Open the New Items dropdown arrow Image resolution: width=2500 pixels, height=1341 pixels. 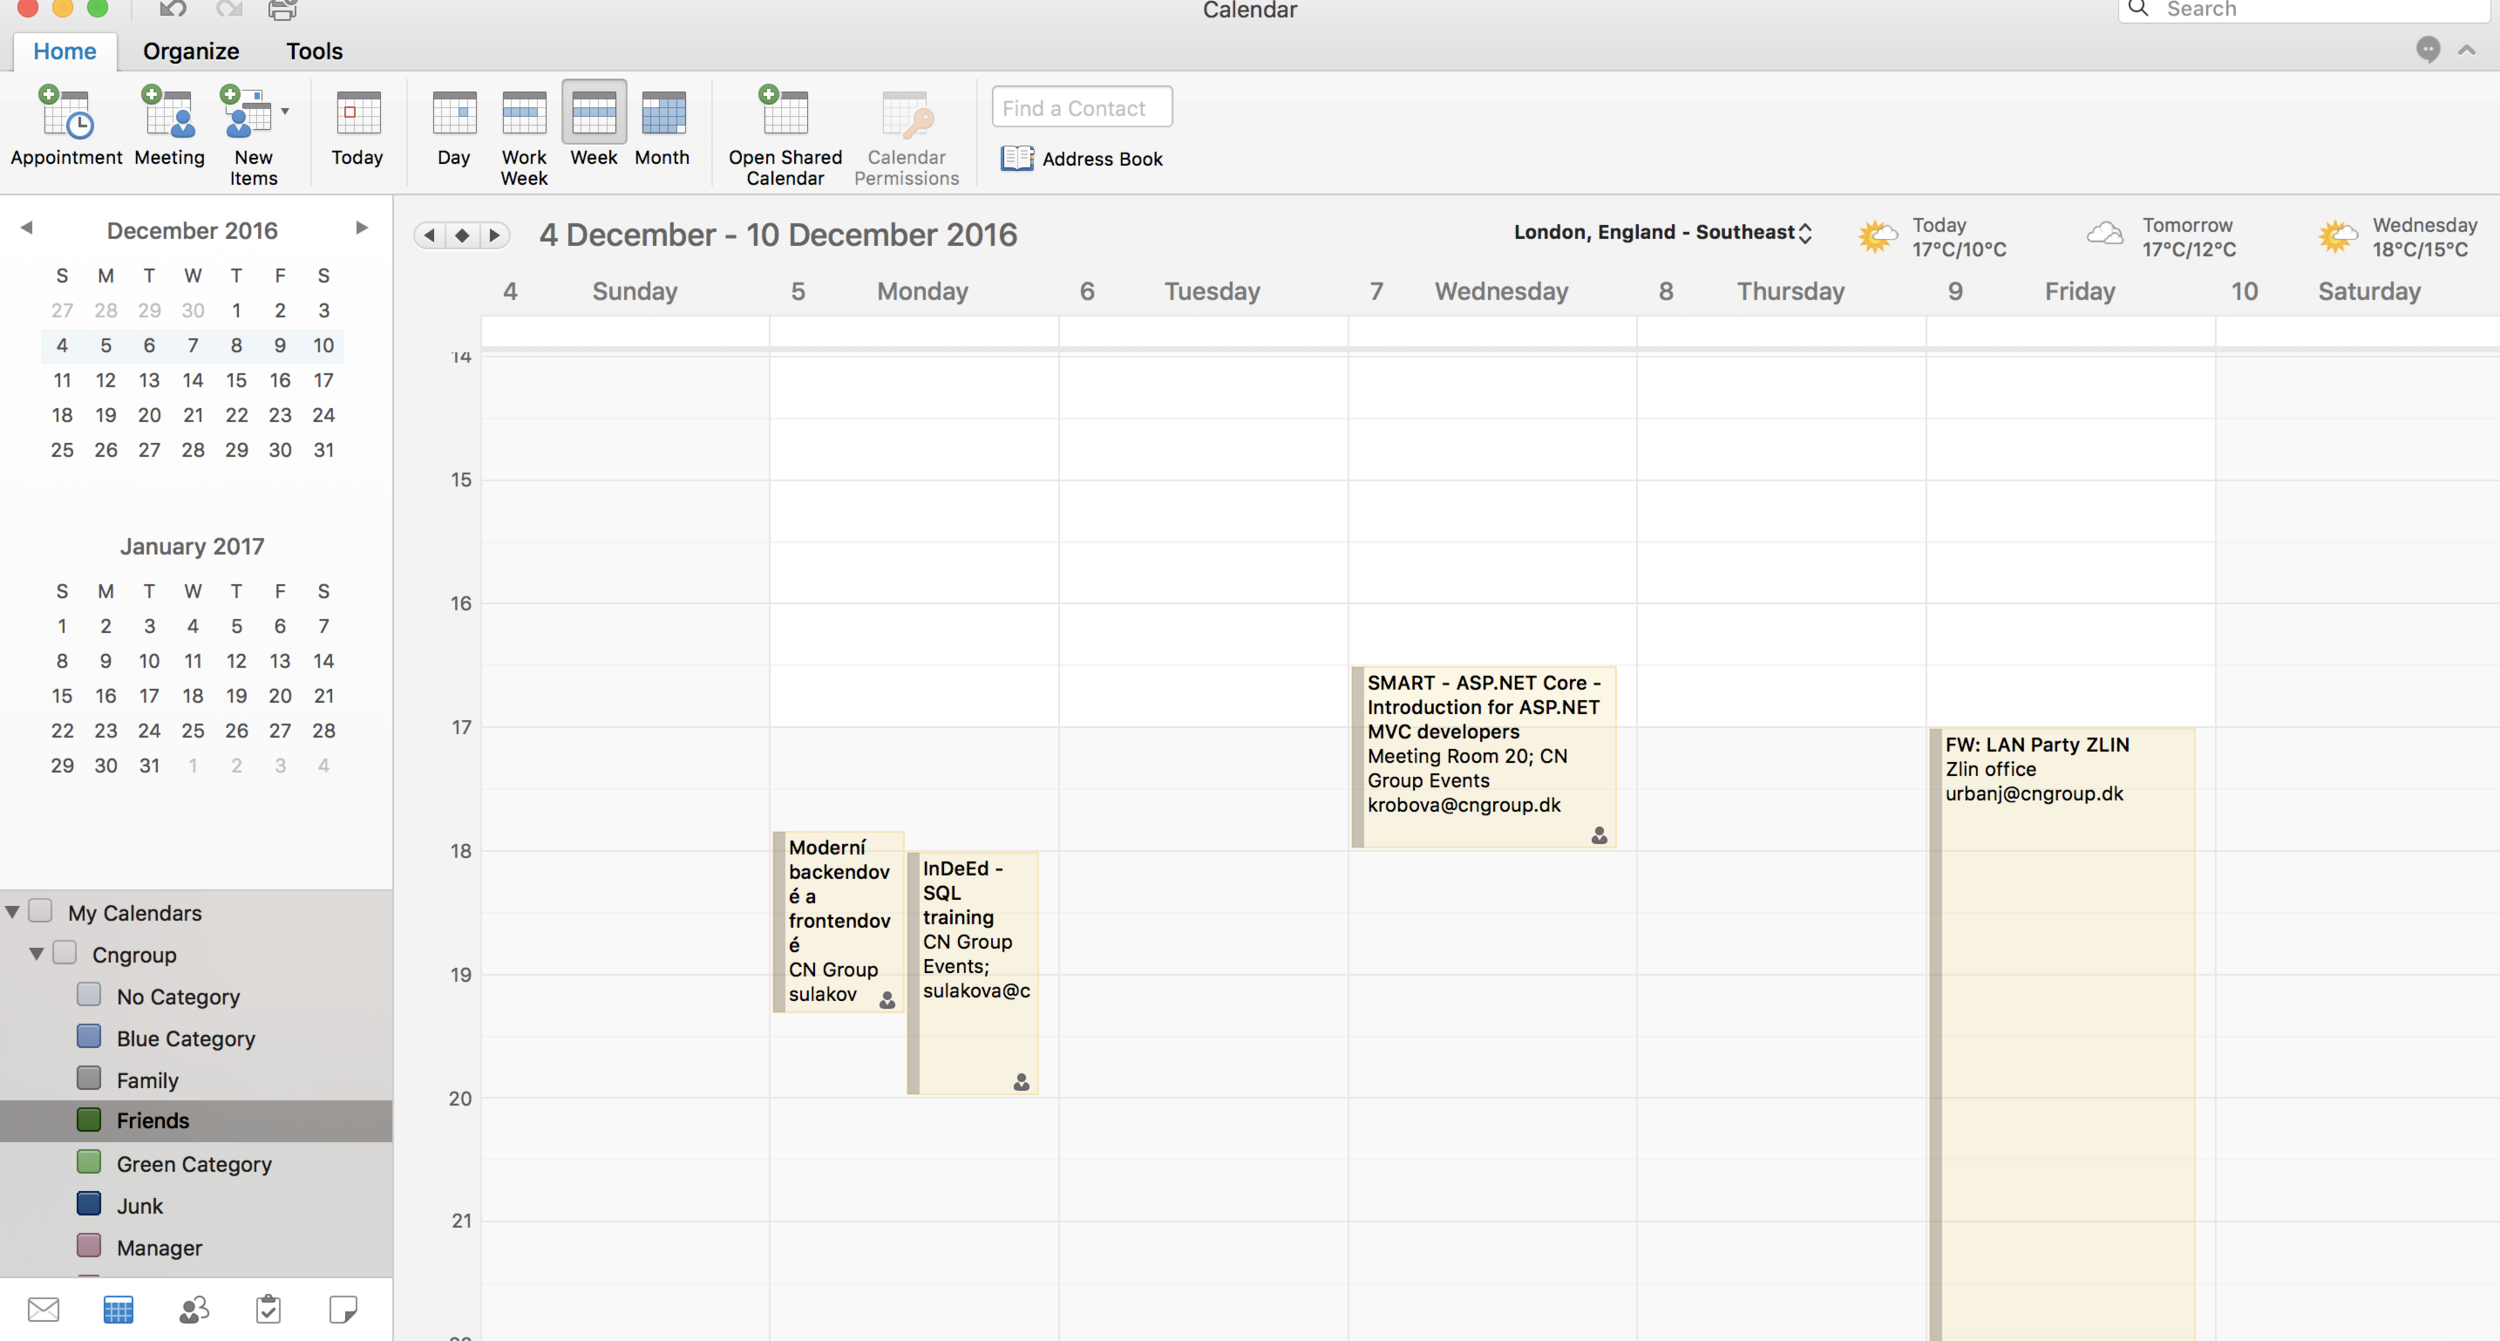285,111
